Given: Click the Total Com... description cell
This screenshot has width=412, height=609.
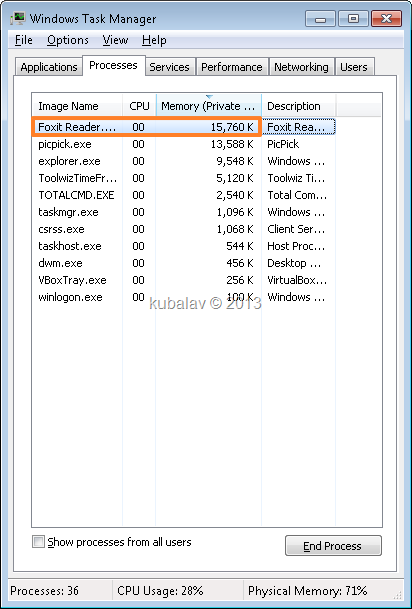Looking at the screenshot, I should pos(297,195).
